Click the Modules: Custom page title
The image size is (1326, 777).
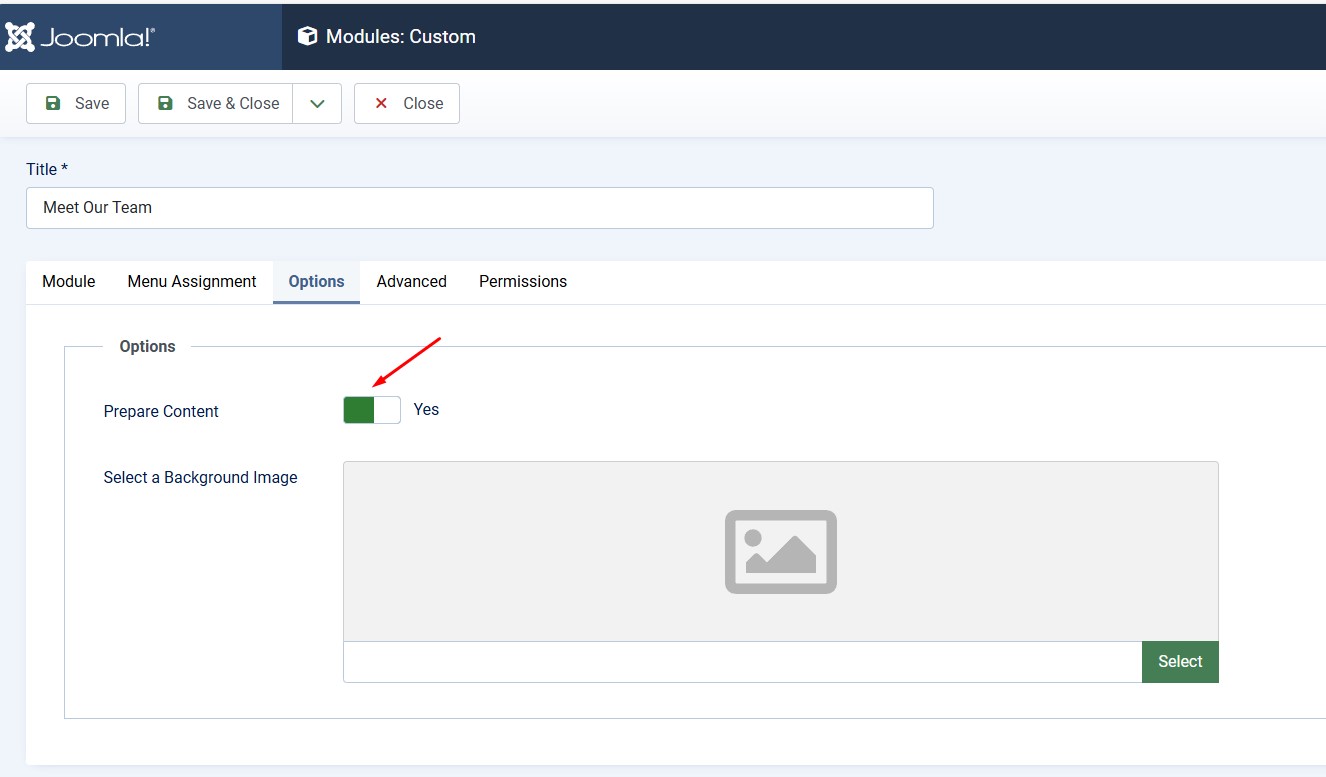click(x=400, y=37)
